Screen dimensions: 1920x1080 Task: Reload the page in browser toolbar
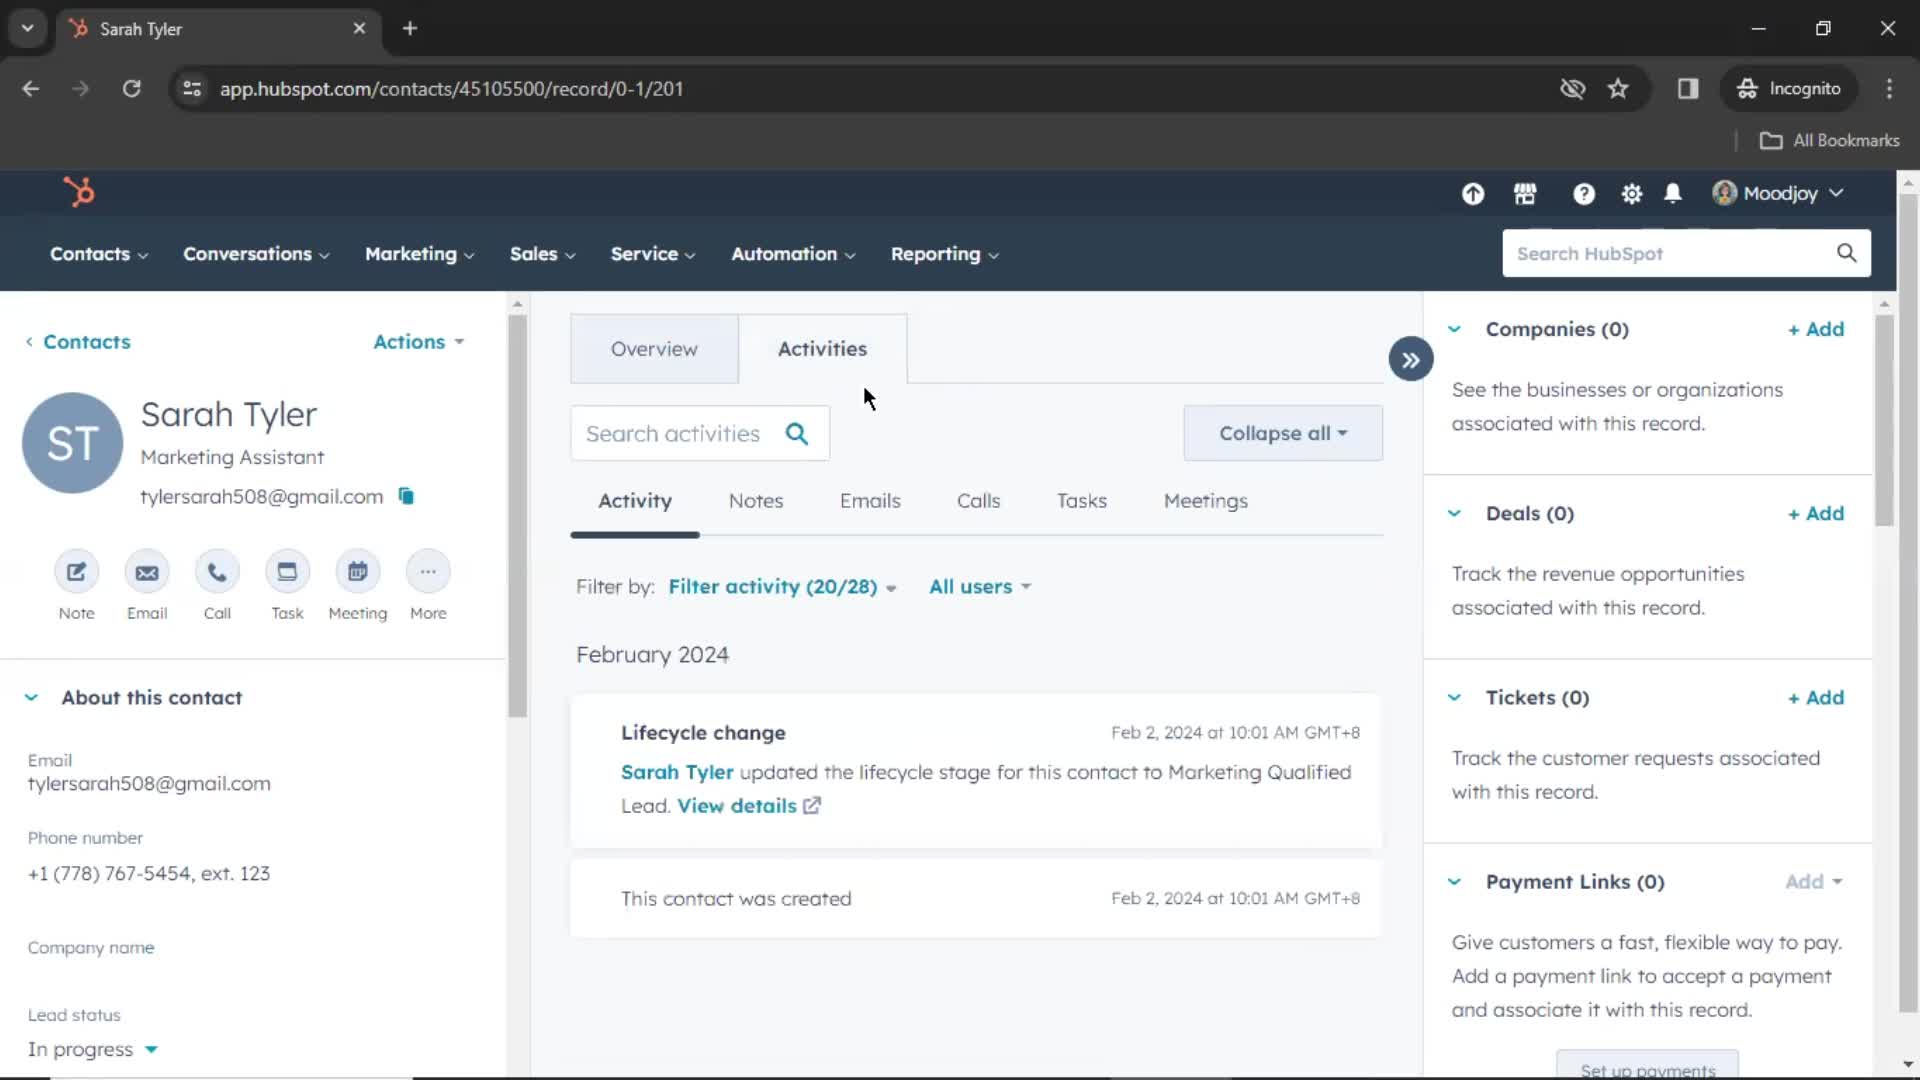131,89
